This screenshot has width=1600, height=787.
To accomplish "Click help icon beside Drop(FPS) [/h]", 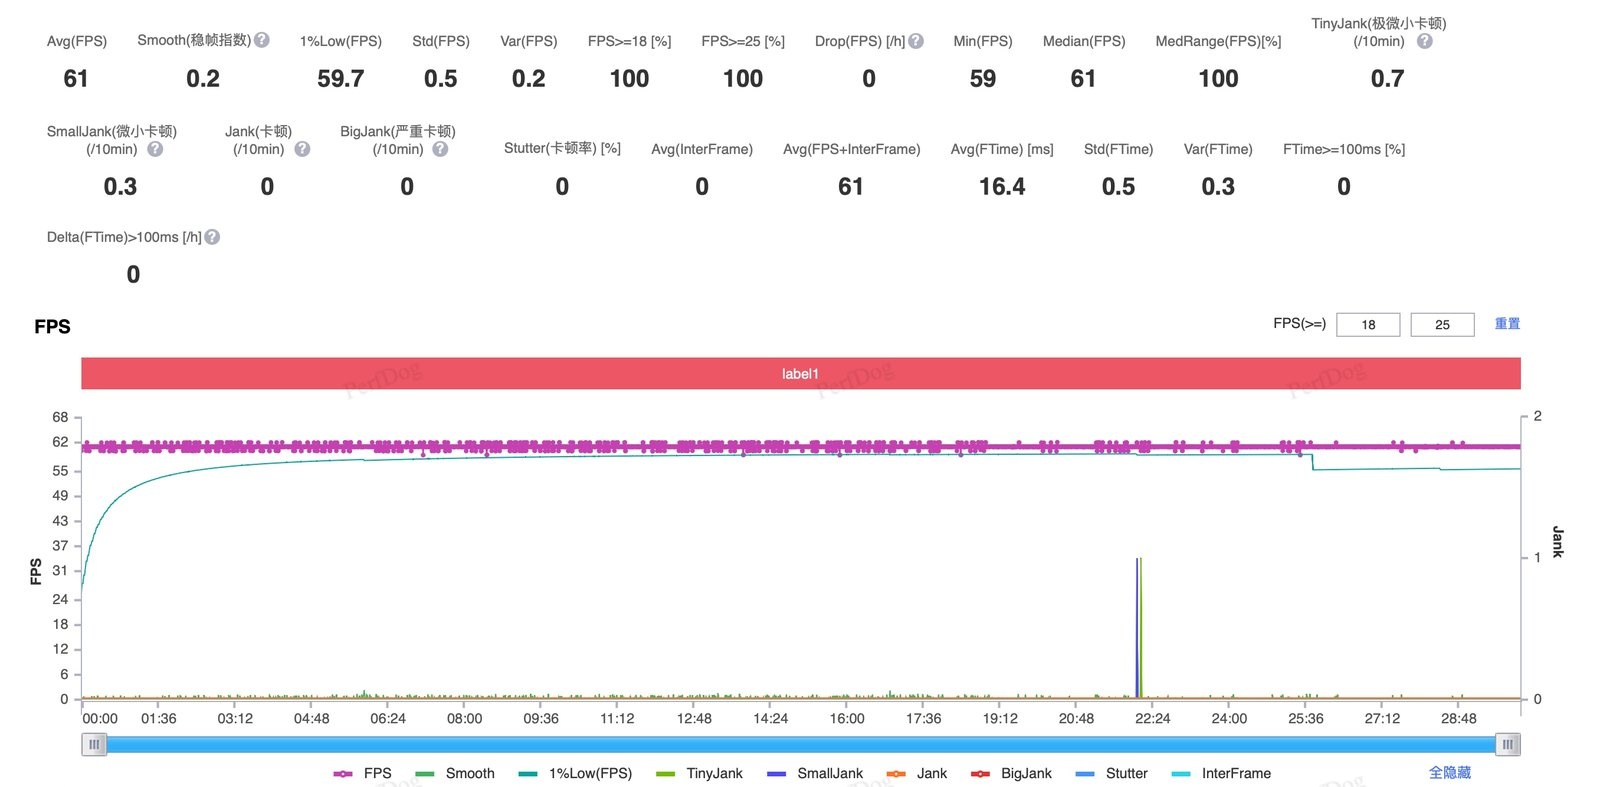I will (x=916, y=41).
